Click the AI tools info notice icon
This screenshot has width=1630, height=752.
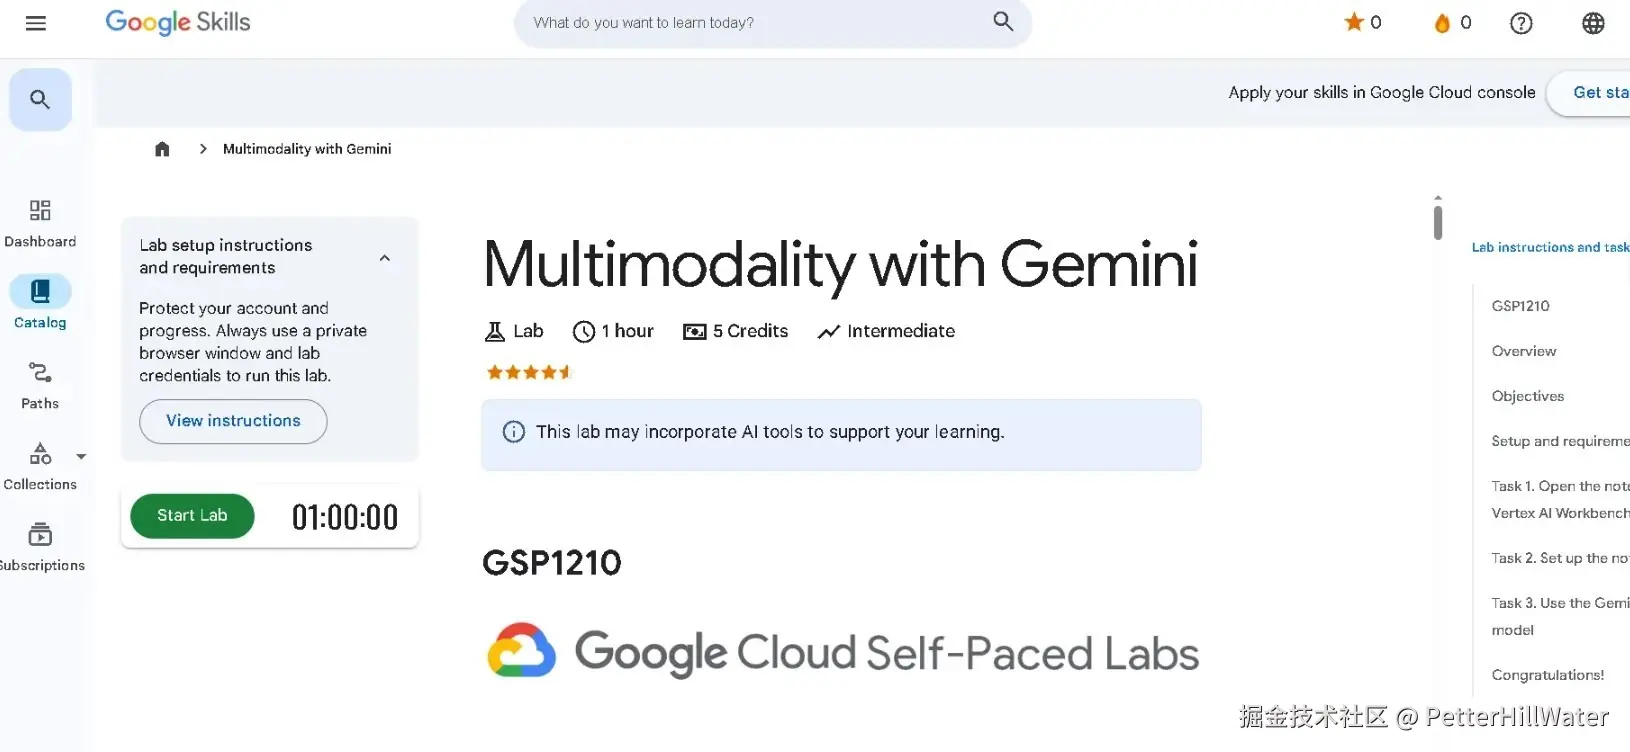(x=513, y=431)
